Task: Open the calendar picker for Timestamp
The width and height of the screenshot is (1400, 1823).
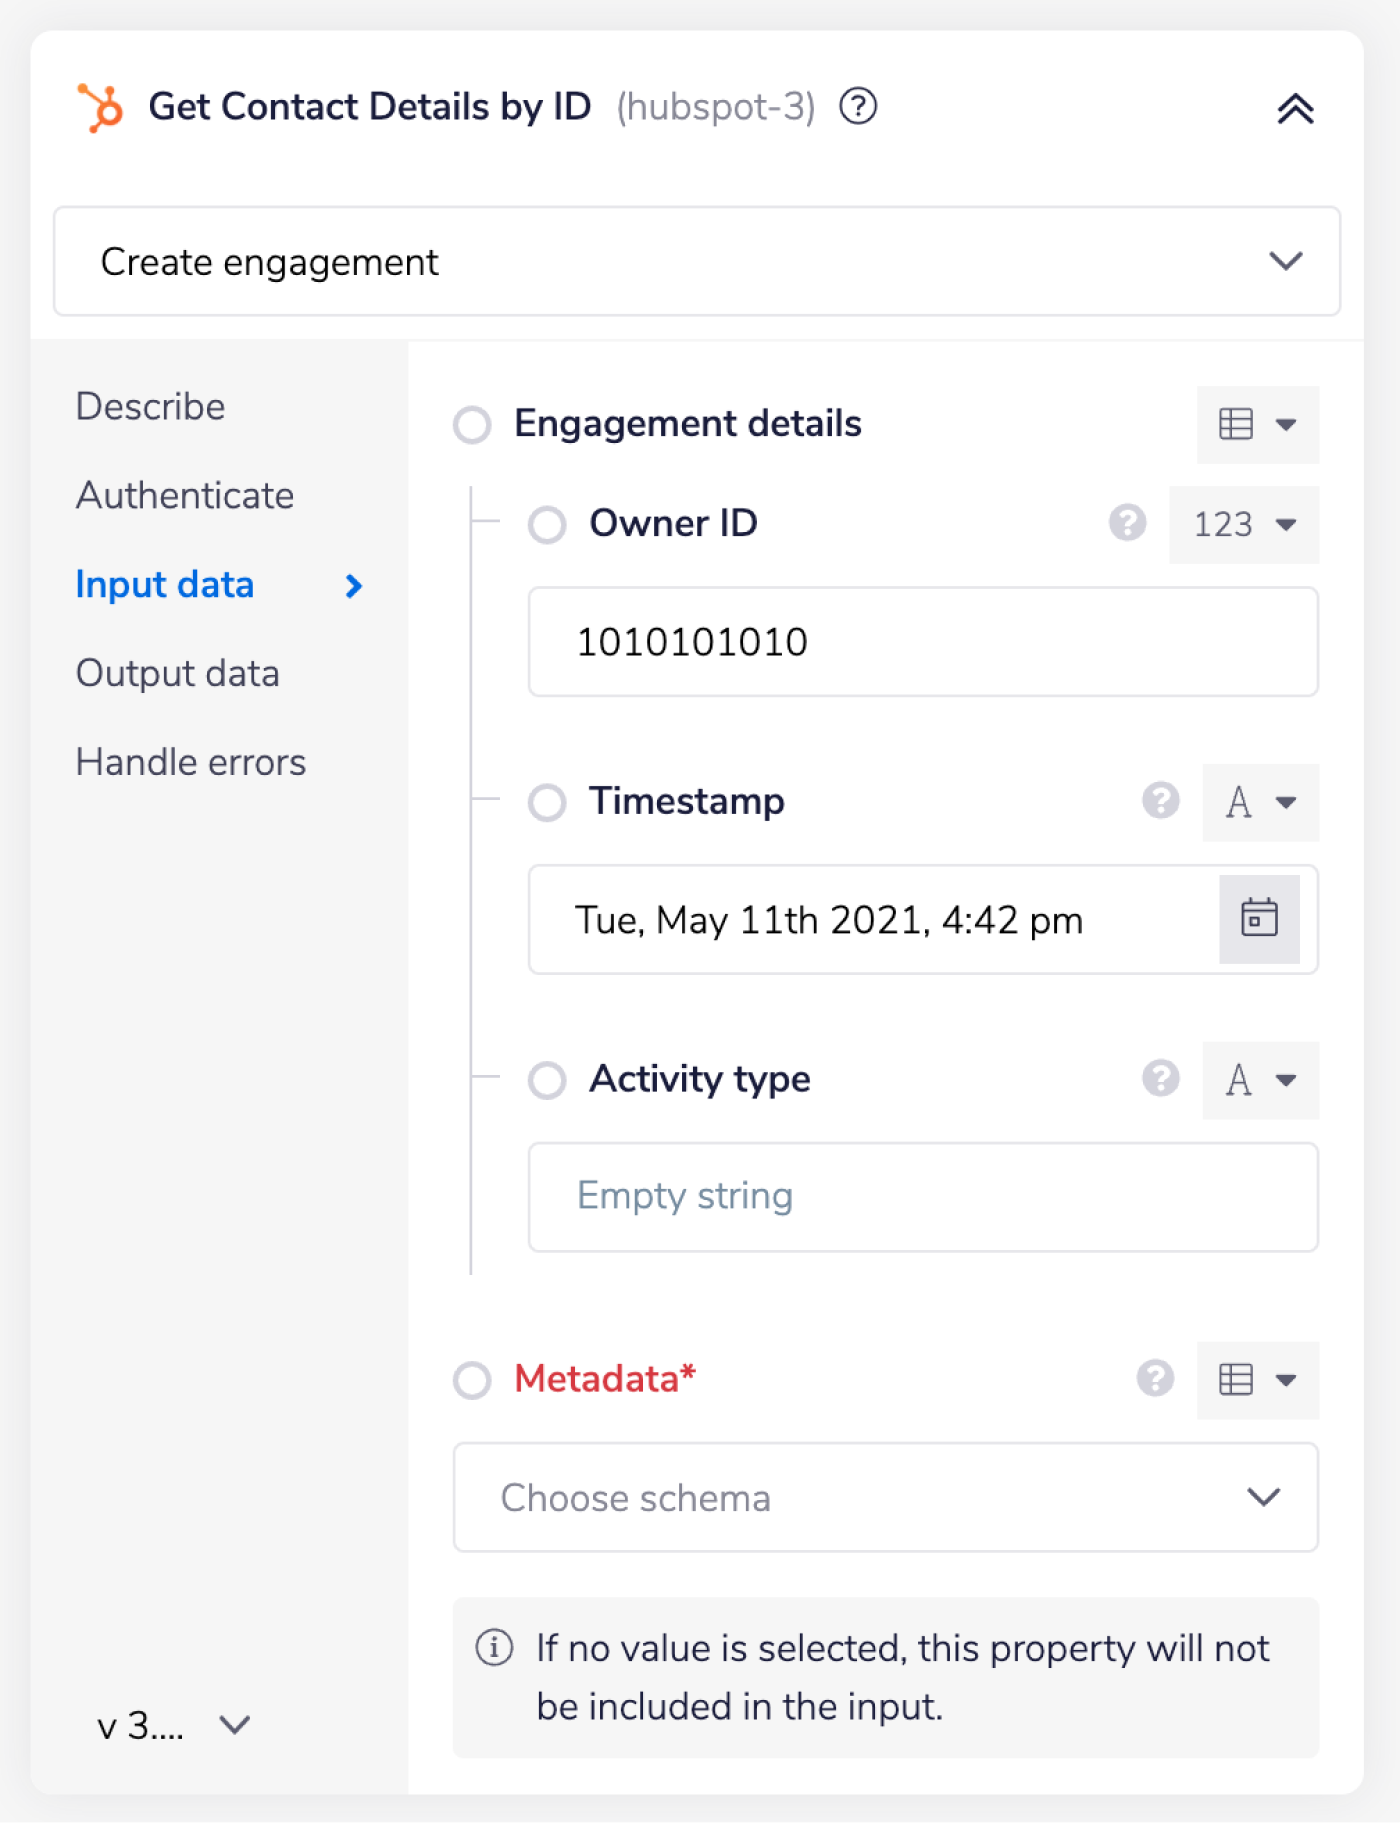Action: [1258, 918]
